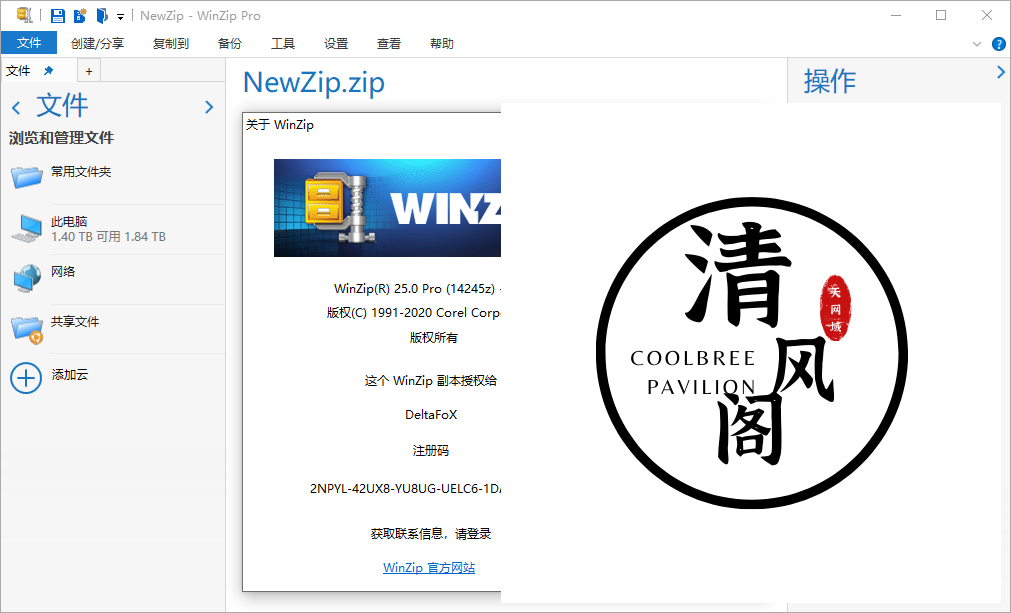Collapse the ribbon with the chevron arrow

point(977,44)
